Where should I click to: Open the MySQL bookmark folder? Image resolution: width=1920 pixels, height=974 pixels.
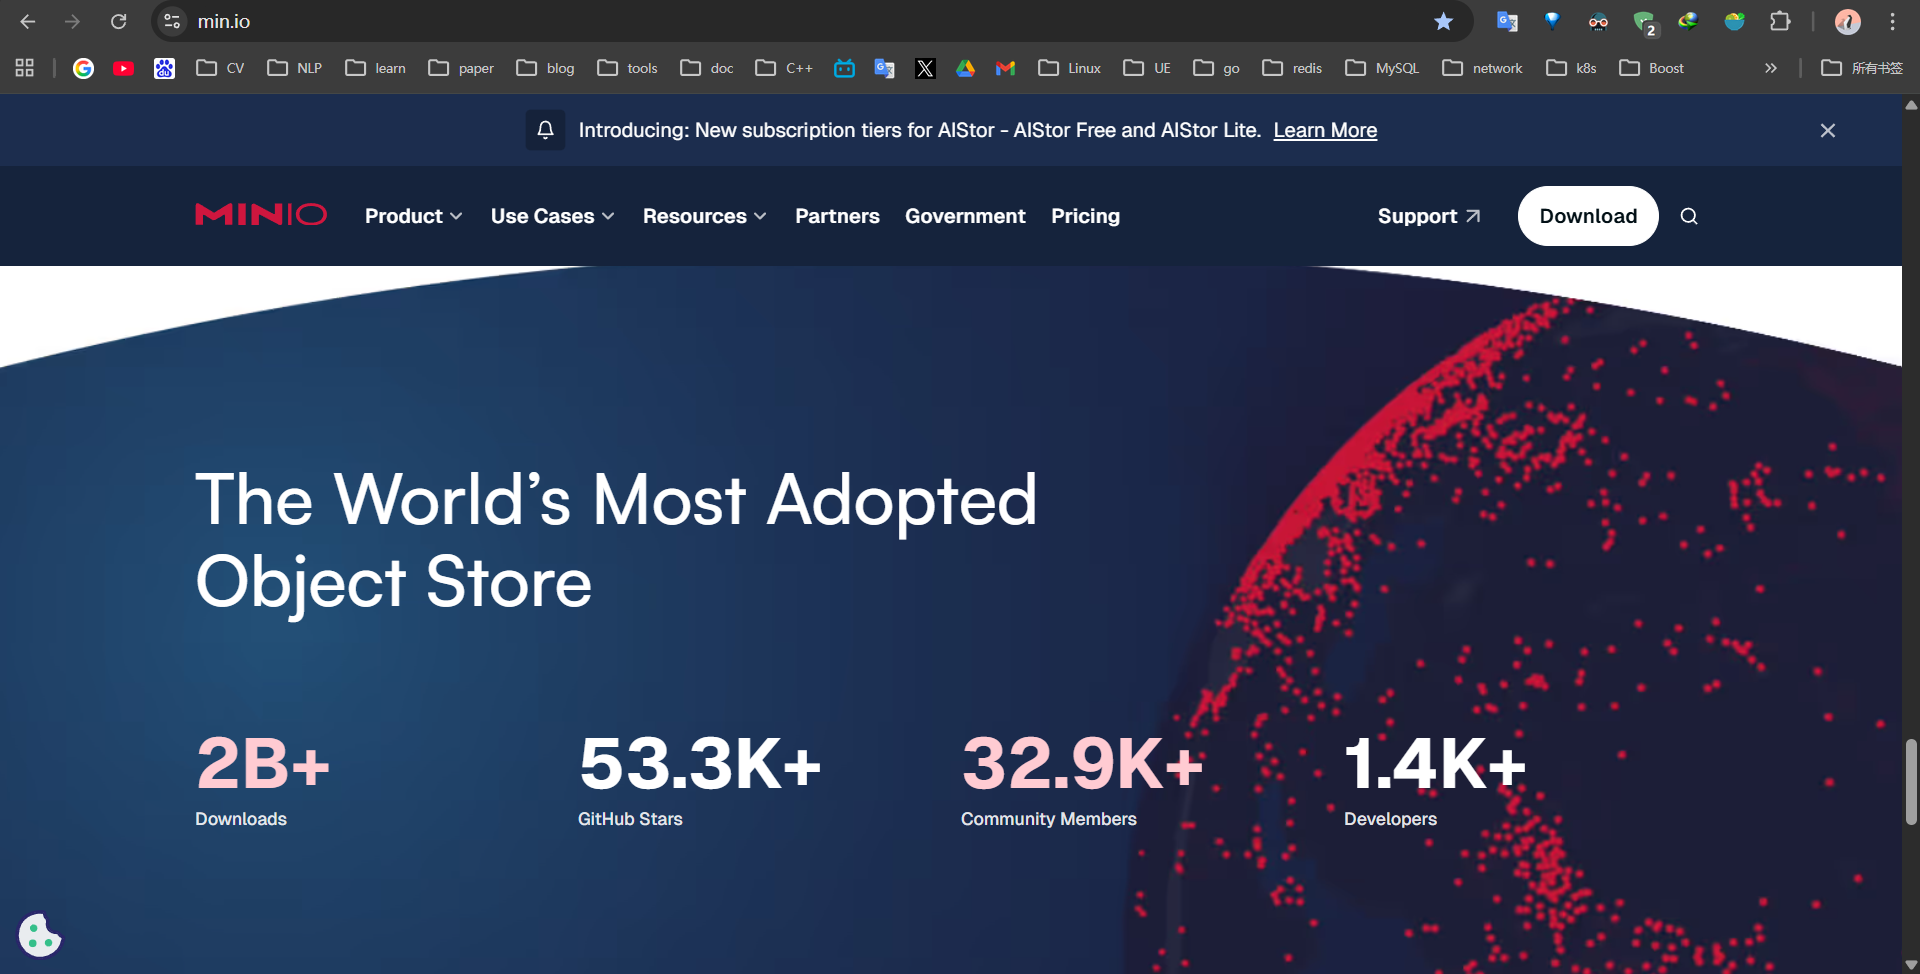pyautogui.click(x=1382, y=68)
